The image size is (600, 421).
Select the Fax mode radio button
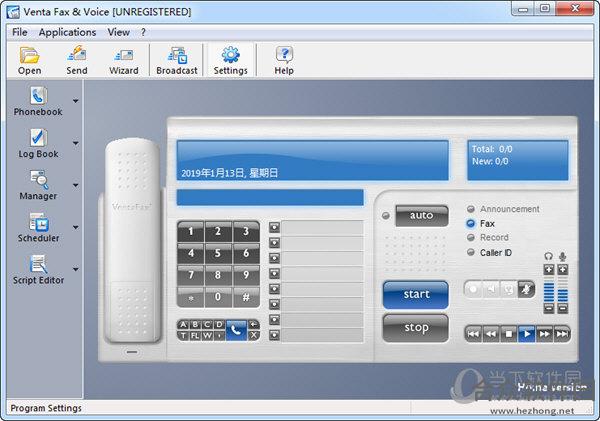coord(471,223)
